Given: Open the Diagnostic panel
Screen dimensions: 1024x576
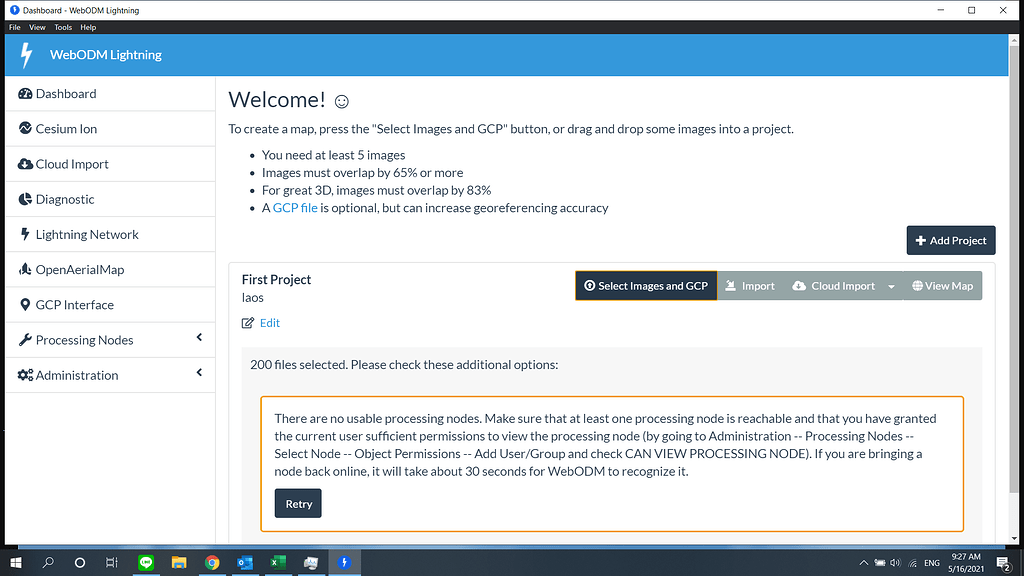Looking at the screenshot, I should [x=23, y=198].
